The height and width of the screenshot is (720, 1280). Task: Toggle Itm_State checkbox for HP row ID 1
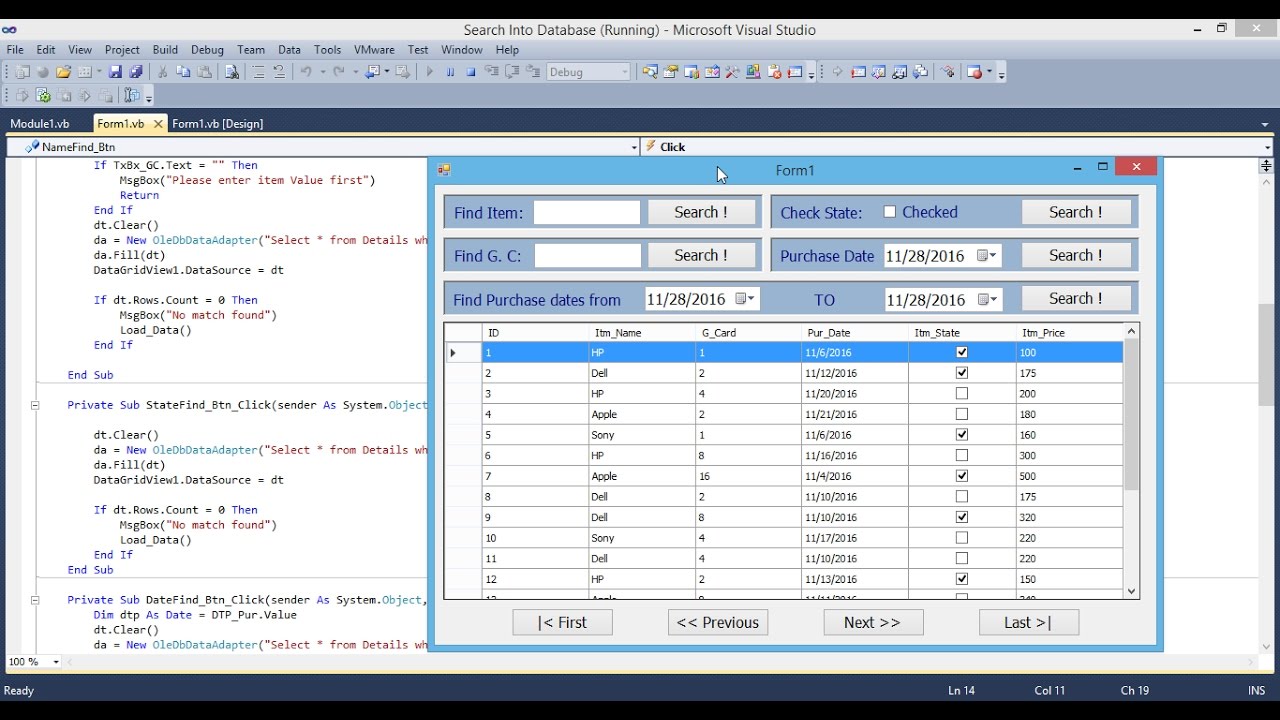coord(962,352)
